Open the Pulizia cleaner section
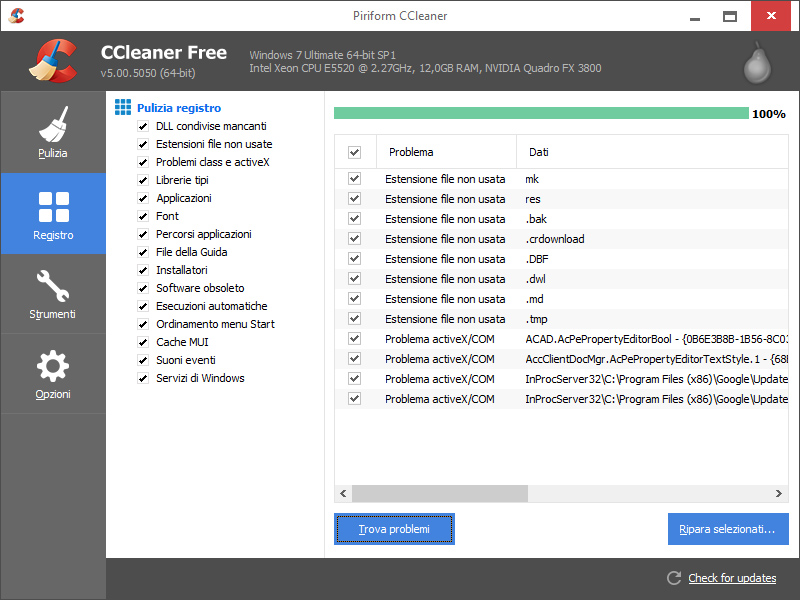 click(53, 132)
